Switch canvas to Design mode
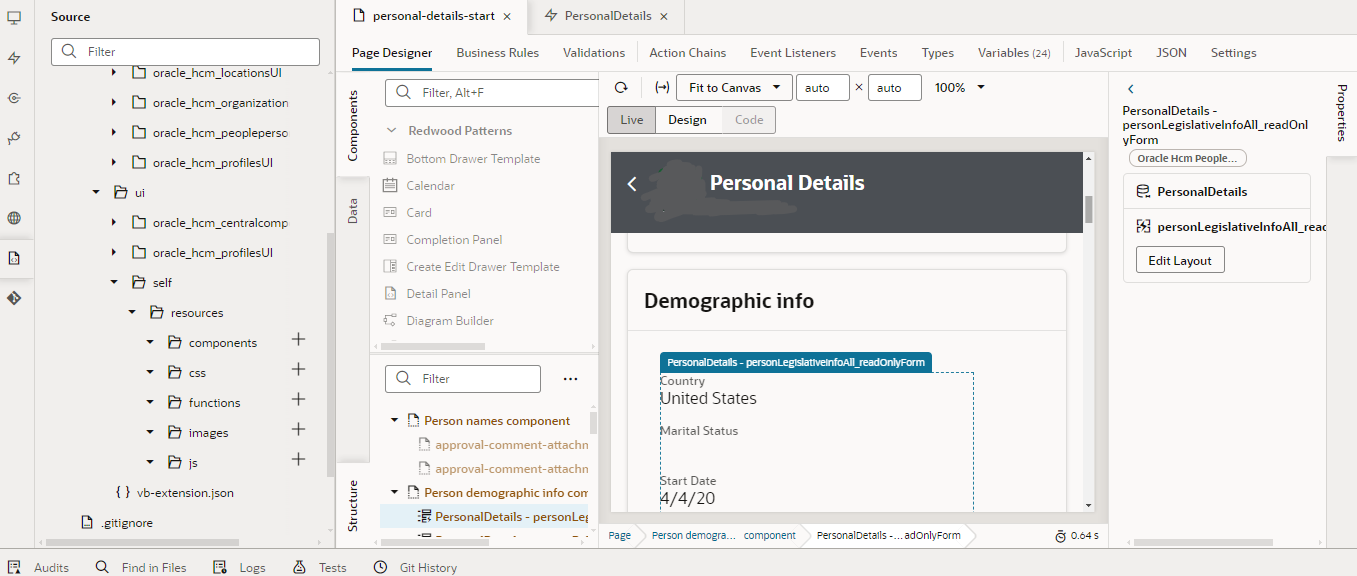This screenshot has height=576, width=1357. (x=687, y=120)
